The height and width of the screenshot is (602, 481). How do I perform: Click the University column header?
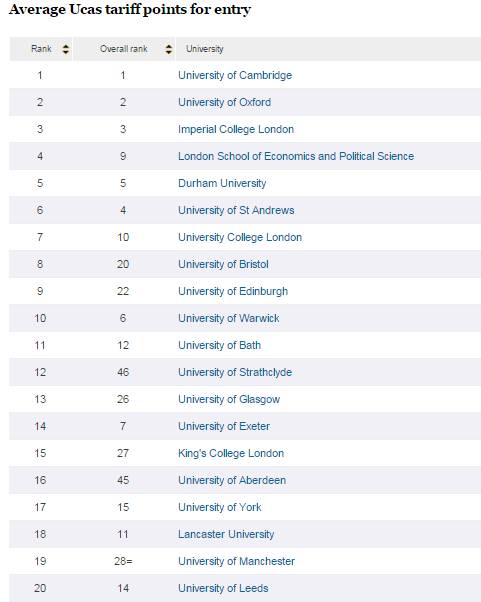click(205, 49)
